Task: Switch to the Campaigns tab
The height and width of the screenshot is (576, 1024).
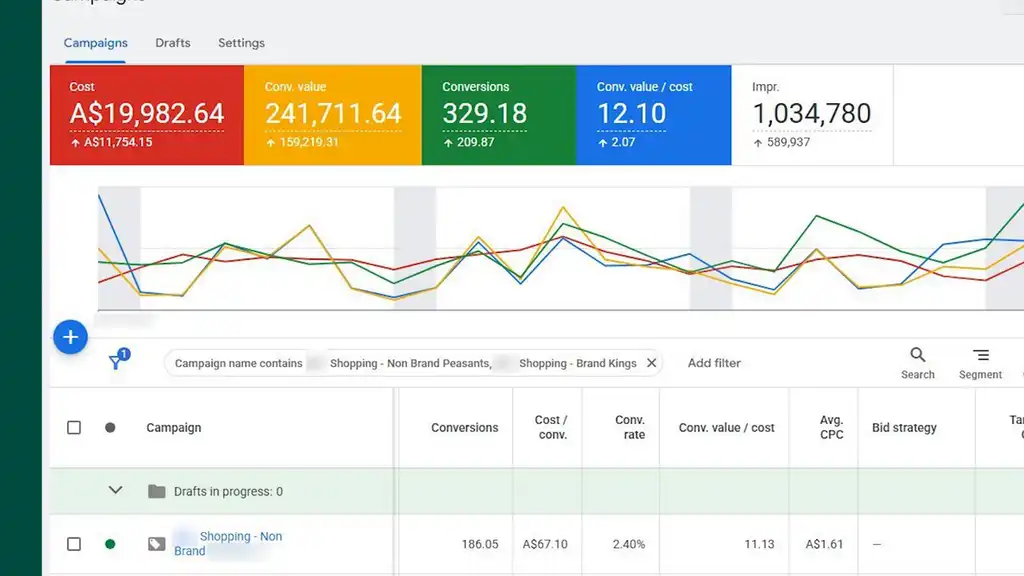Action: coord(95,43)
